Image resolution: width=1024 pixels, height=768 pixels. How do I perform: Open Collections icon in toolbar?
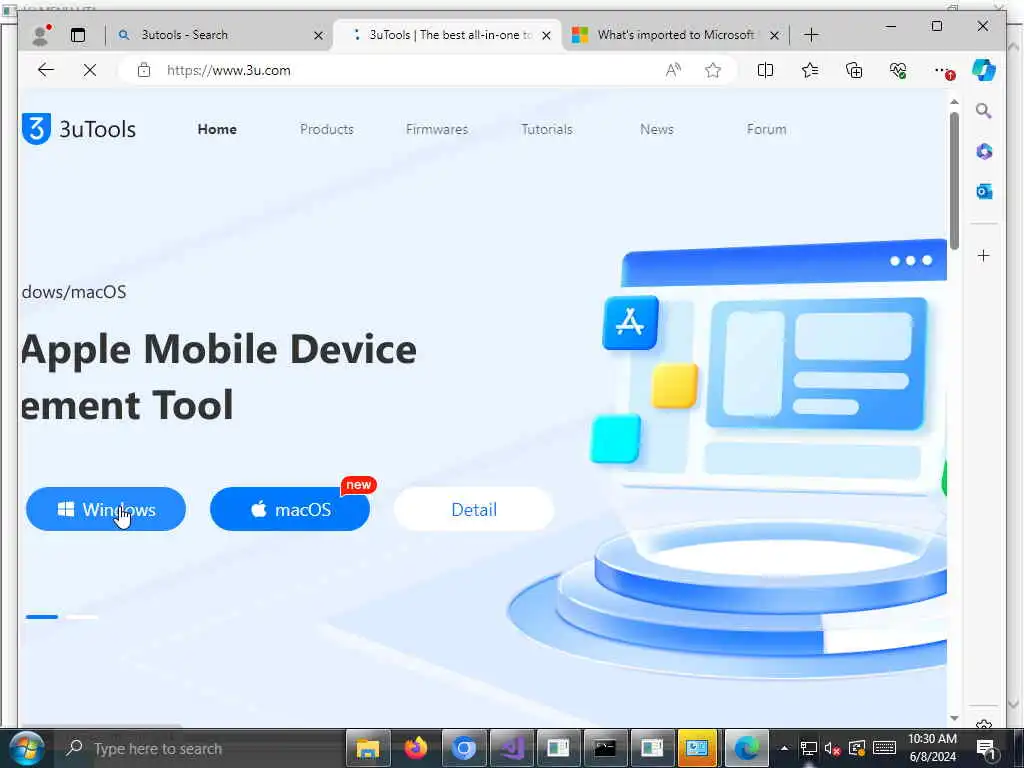(x=854, y=70)
